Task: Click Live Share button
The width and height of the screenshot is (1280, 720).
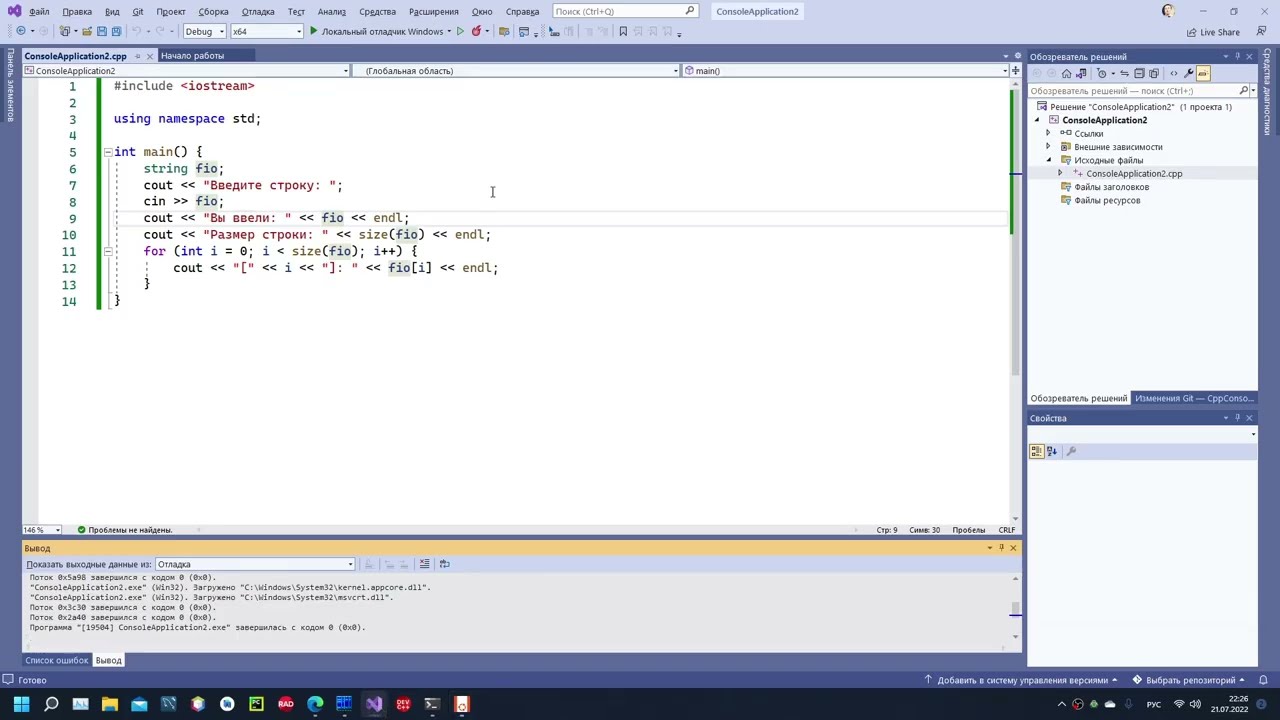Action: (x=1213, y=32)
